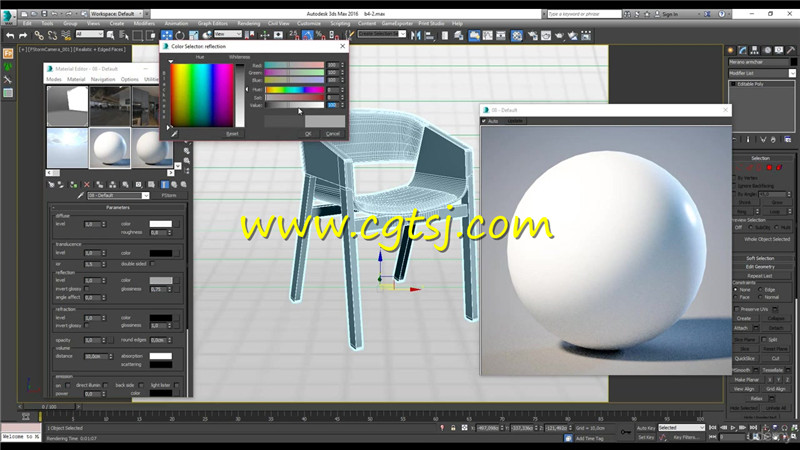Collapse the Edit Geometry rollout
Screen dimensions: 800x450
coord(760,267)
